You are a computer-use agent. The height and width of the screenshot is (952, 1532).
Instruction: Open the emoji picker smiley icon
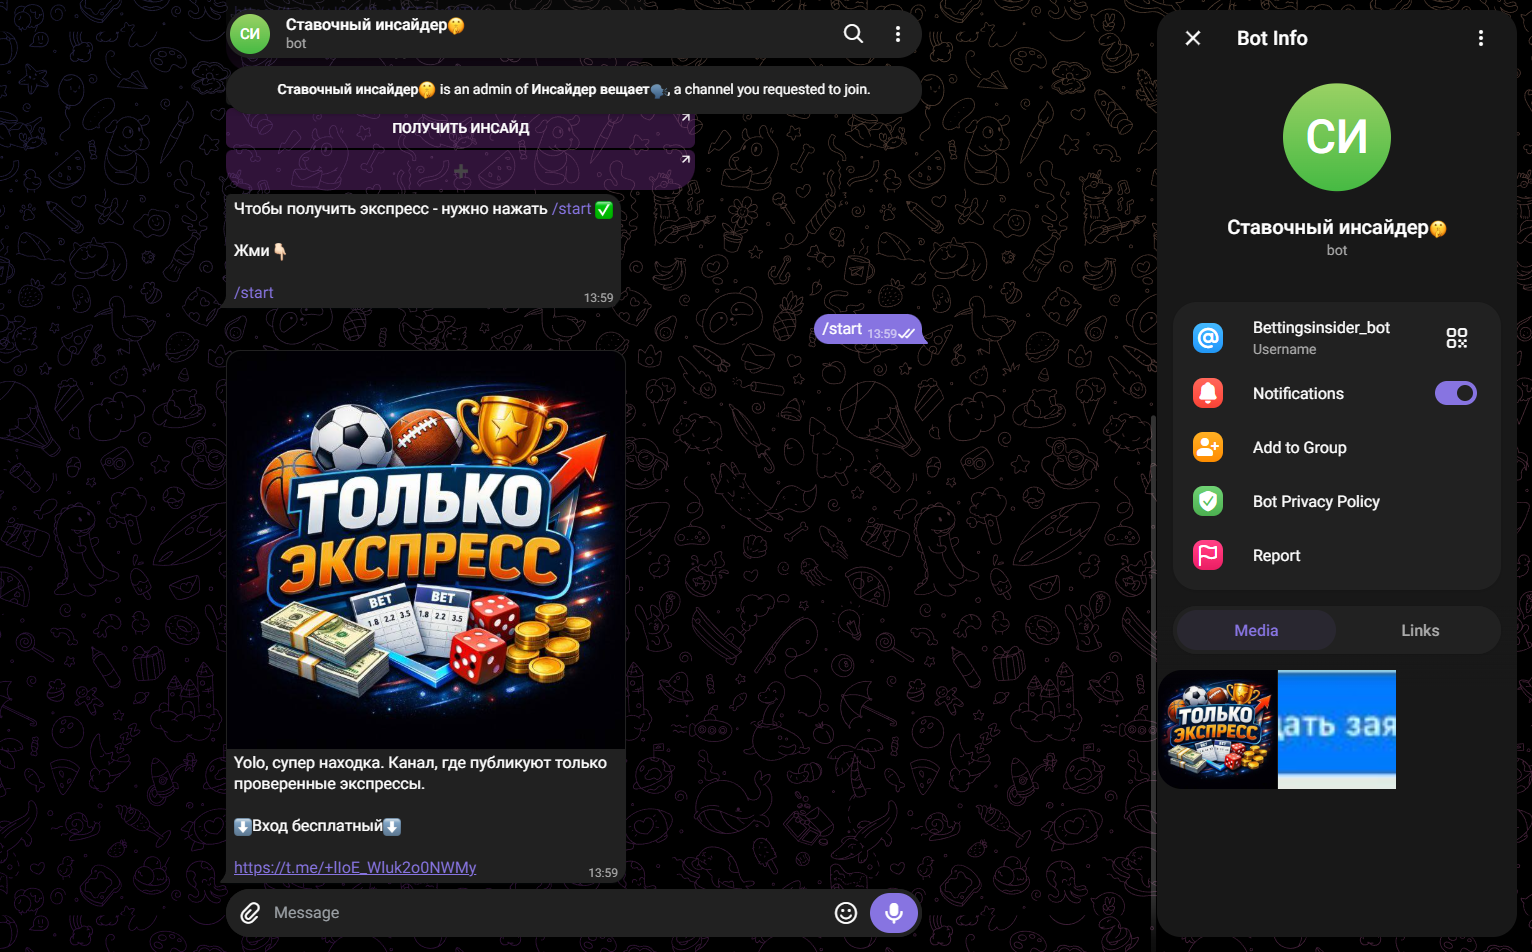846,913
